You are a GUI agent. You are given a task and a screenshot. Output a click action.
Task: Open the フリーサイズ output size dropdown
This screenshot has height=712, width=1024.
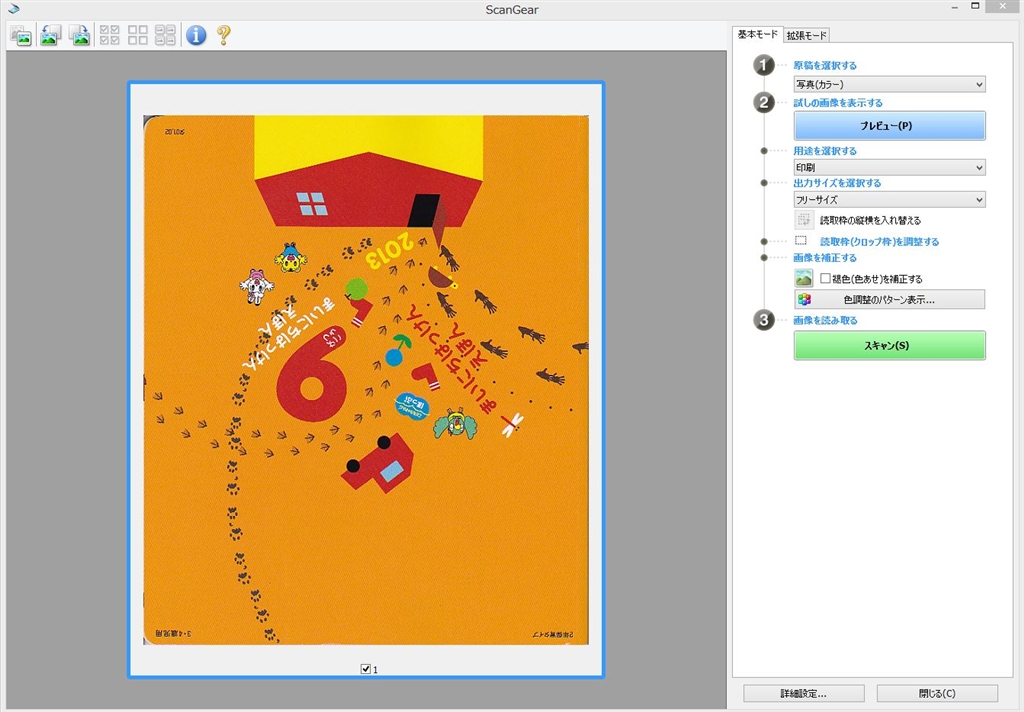tap(889, 199)
